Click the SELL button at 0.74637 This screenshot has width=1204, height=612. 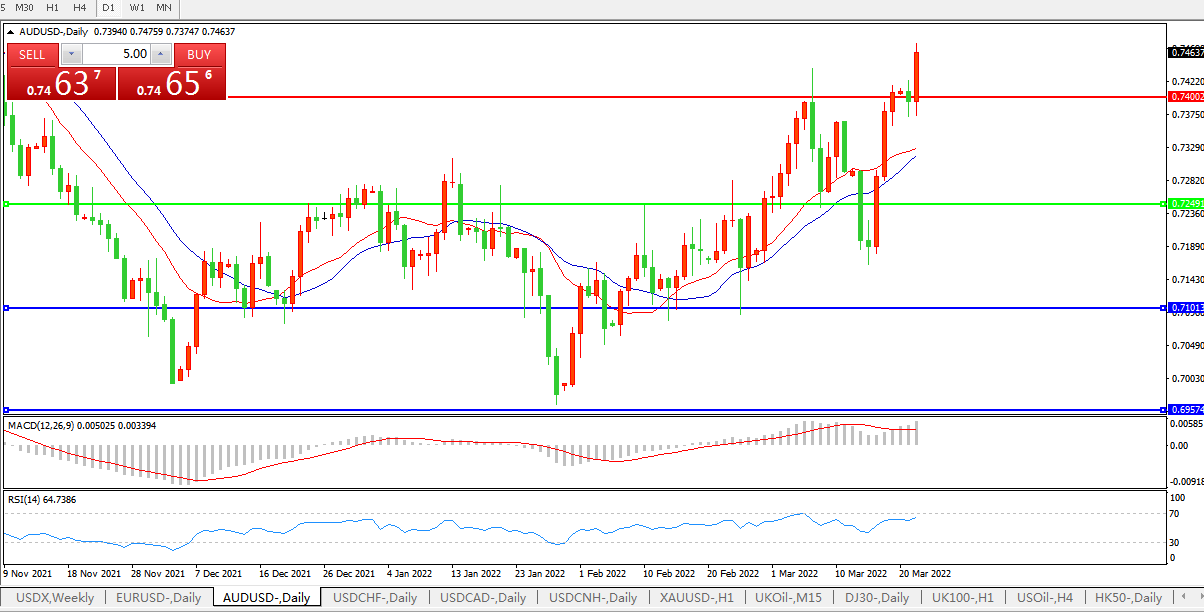click(x=32, y=54)
